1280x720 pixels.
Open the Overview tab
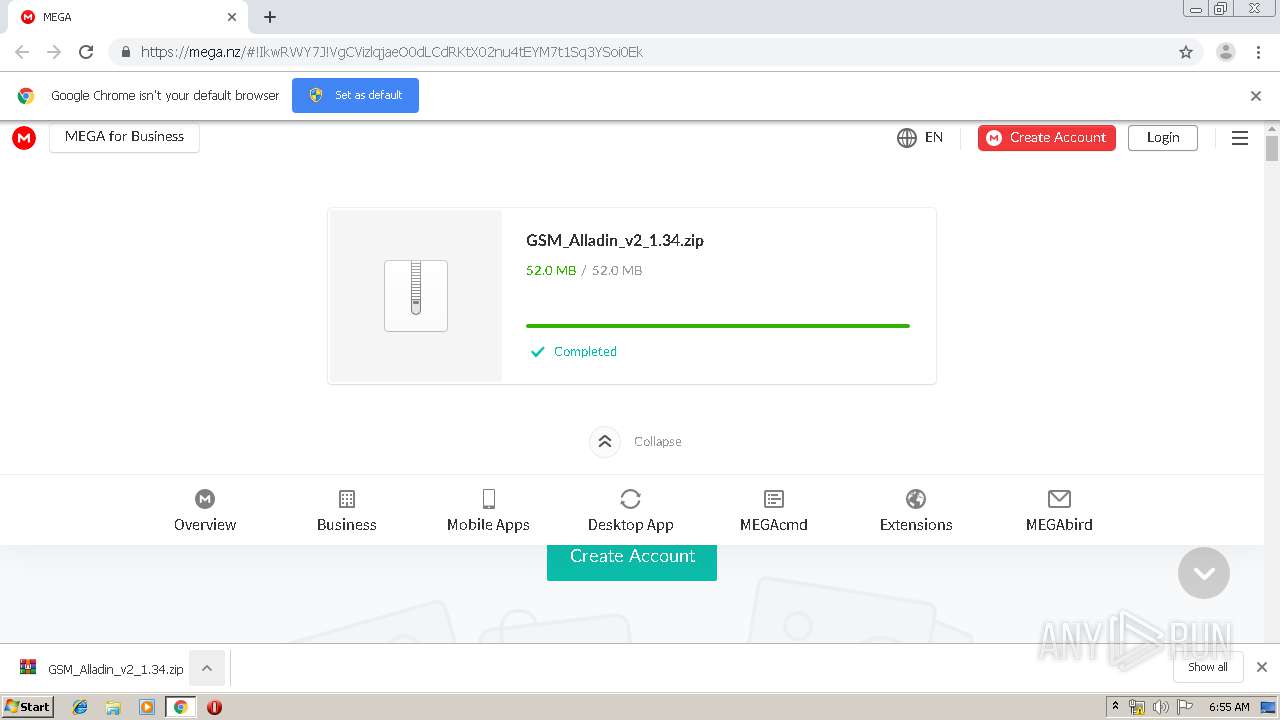point(205,510)
